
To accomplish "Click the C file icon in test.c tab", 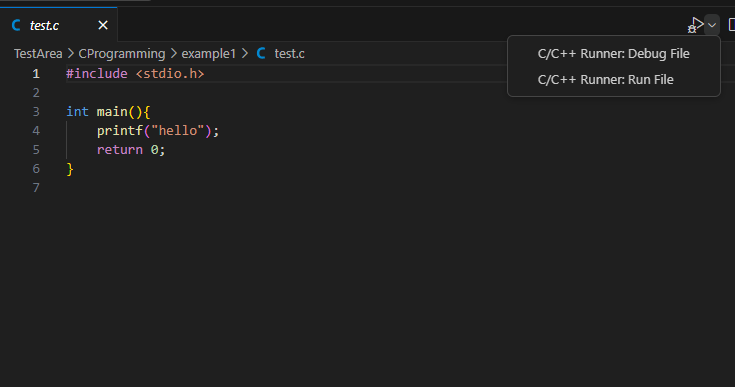I will click(x=16, y=25).
